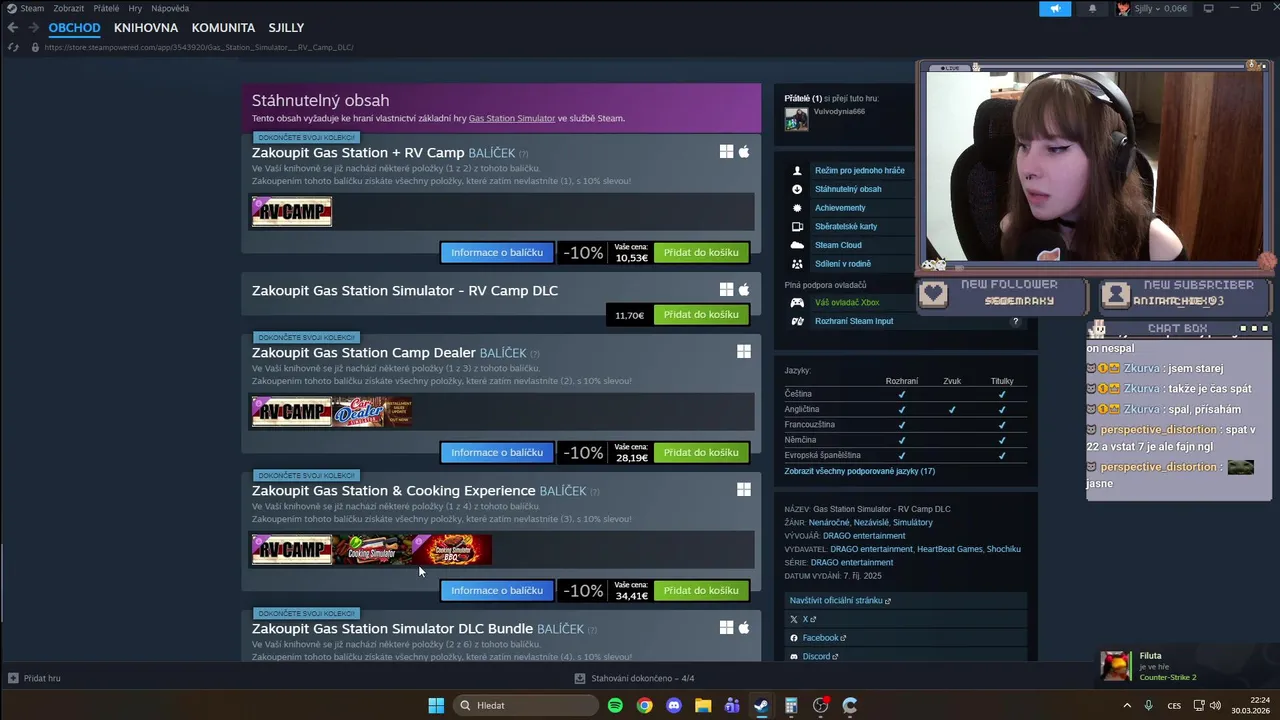Open File Explorer from the taskbar

[x=703, y=706]
